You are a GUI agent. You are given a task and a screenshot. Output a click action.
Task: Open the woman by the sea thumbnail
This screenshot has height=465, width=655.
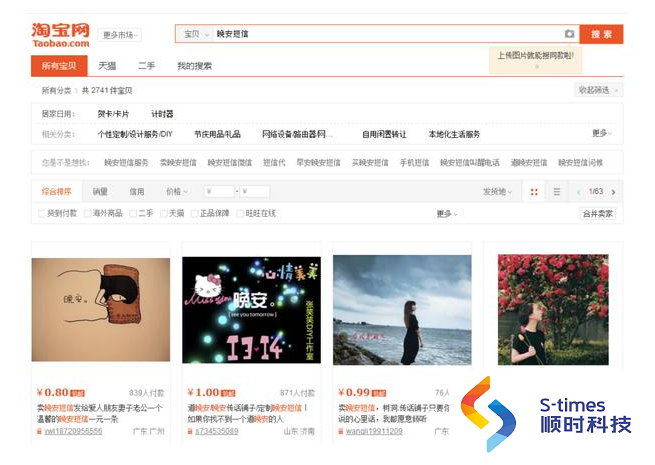pyautogui.click(x=402, y=310)
